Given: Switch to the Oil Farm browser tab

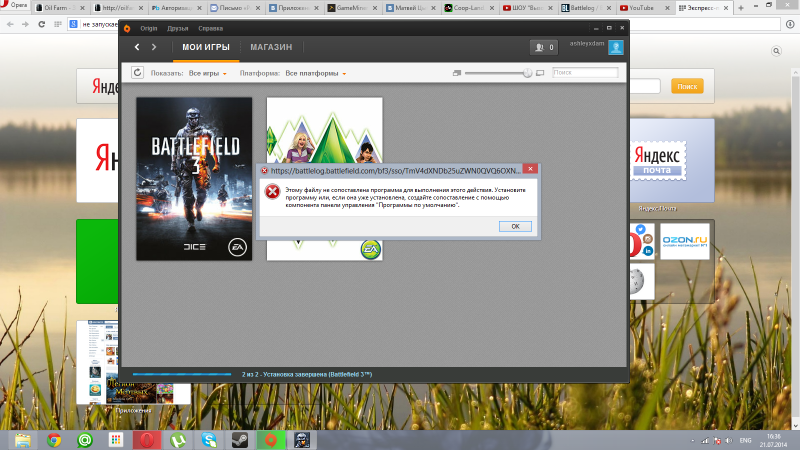Looking at the screenshot, I should tap(60, 8).
